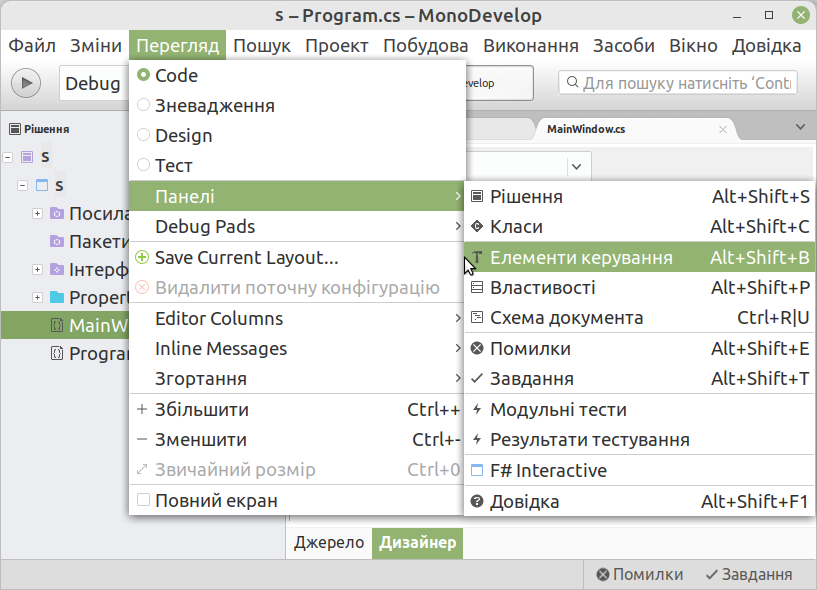Click the Помилки error icon in submenu

click(477, 348)
